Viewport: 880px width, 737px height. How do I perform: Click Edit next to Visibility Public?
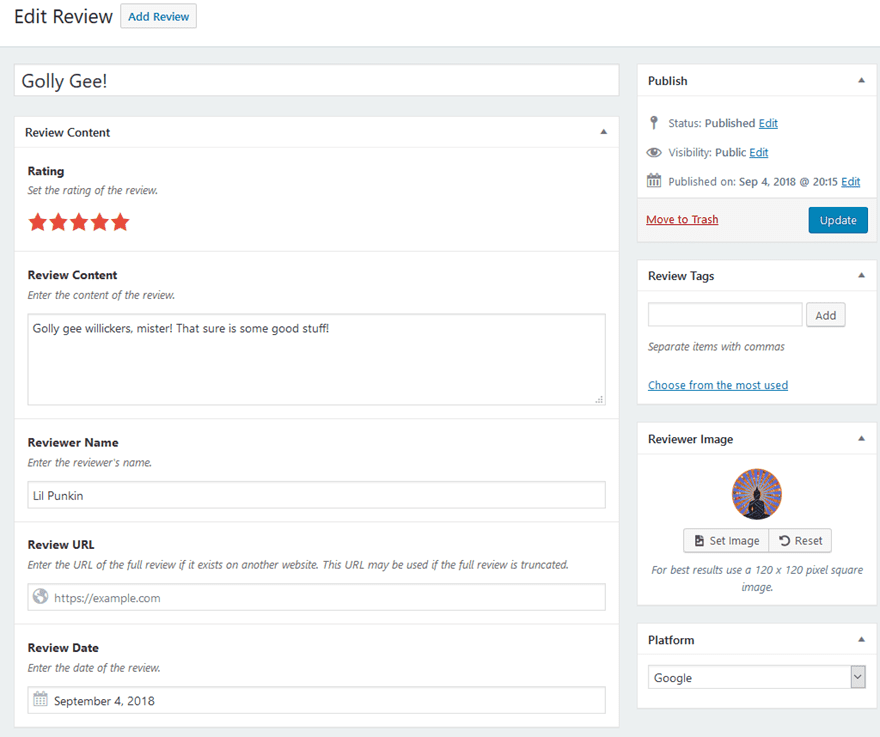(x=758, y=151)
